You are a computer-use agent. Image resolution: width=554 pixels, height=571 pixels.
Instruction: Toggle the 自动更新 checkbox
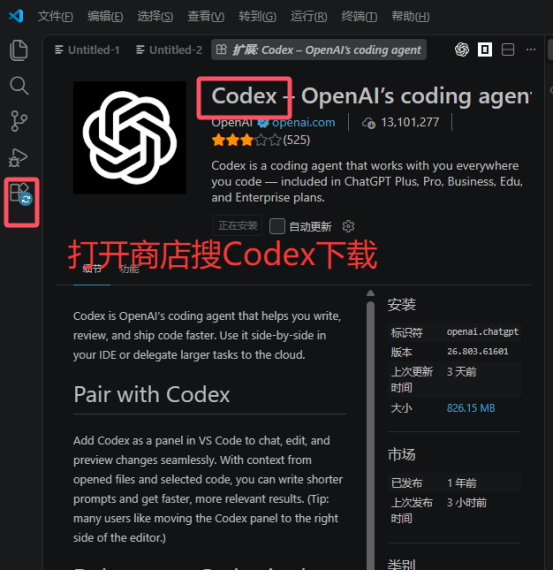[x=277, y=226]
